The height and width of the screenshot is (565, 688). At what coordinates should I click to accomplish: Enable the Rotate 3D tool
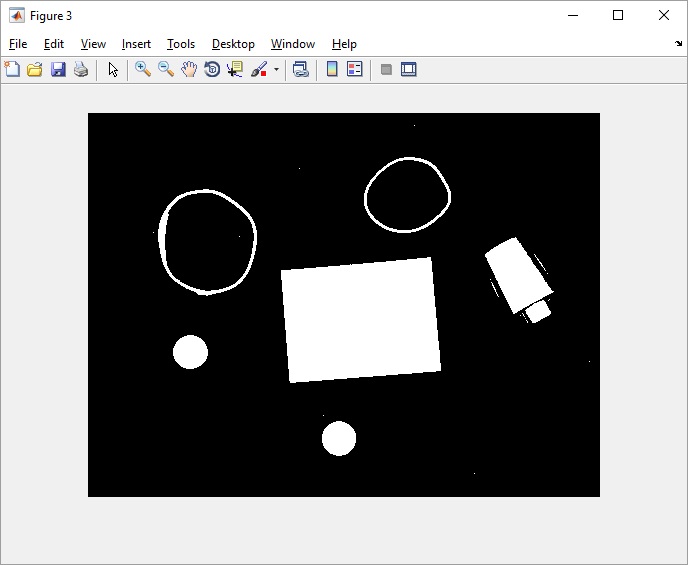click(212, 69)
